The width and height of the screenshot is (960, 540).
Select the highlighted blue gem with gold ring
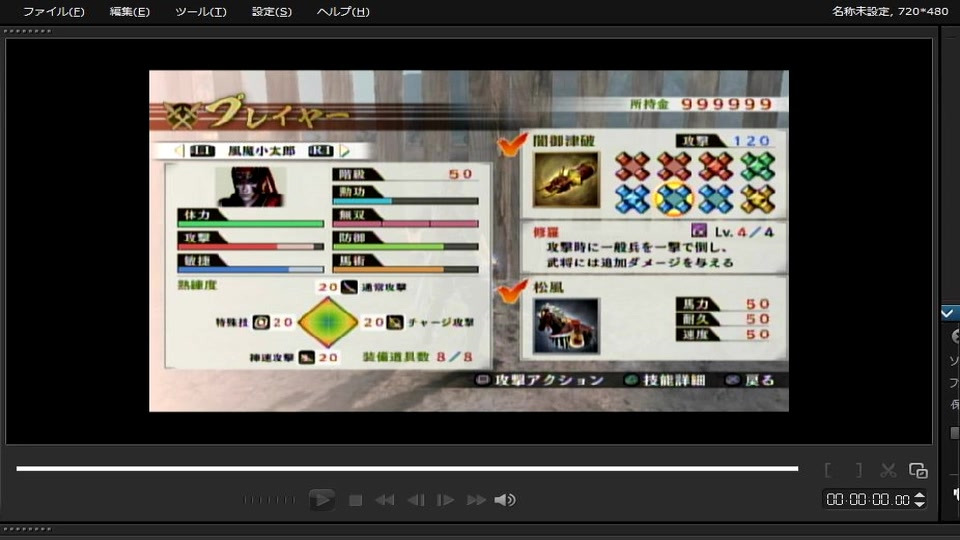pyautogui.click(x=673, y=199)
